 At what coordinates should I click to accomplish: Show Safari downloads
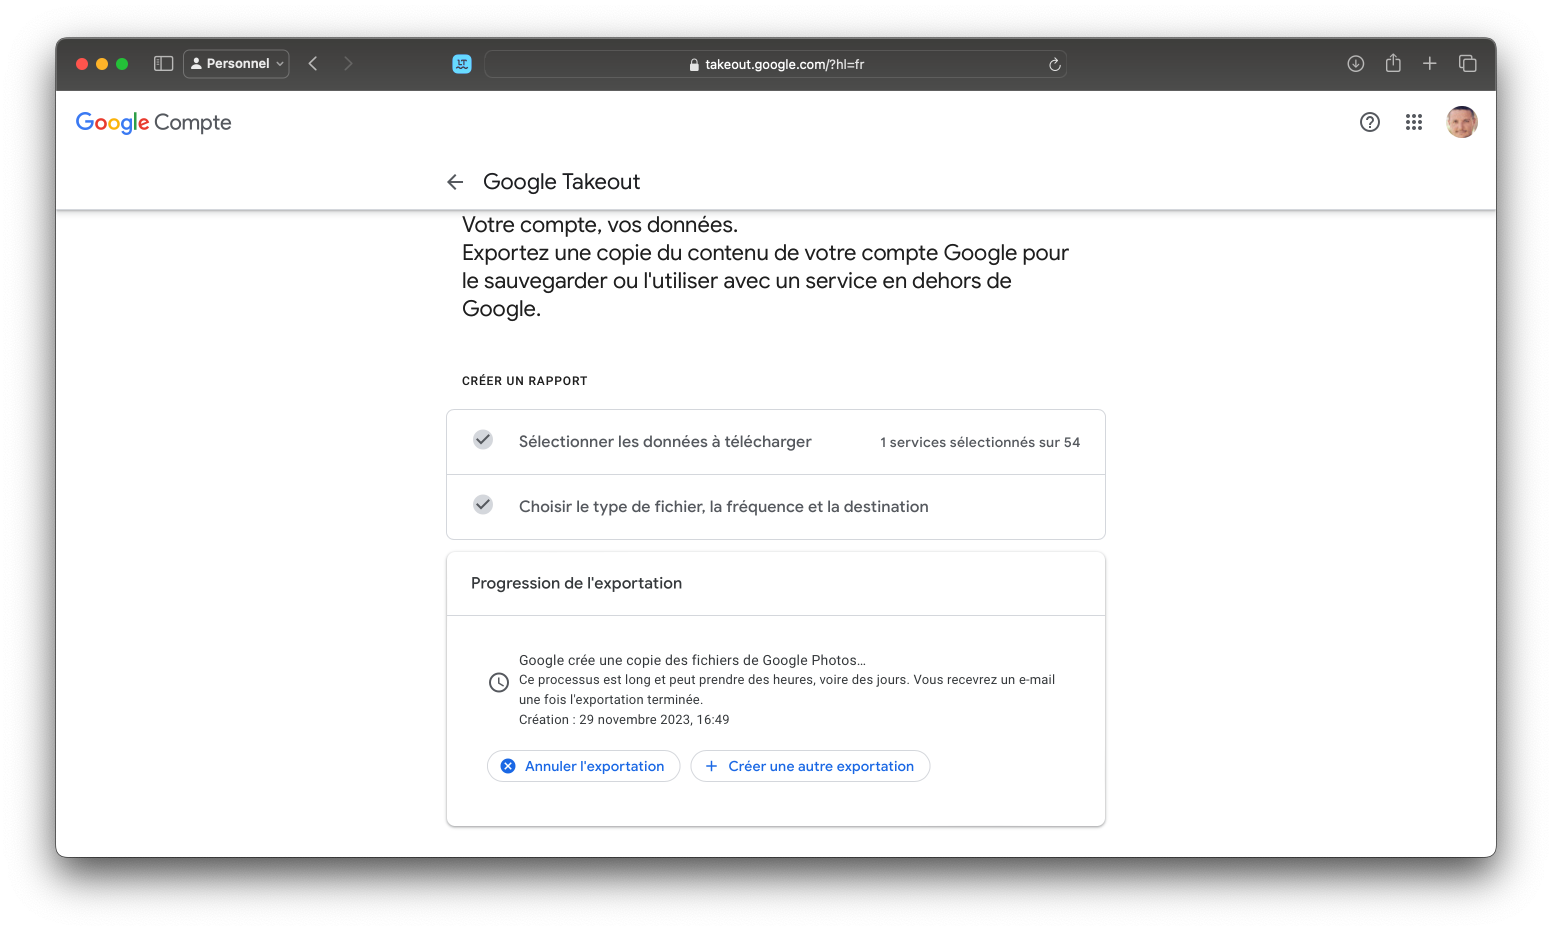coord(1356,64)
